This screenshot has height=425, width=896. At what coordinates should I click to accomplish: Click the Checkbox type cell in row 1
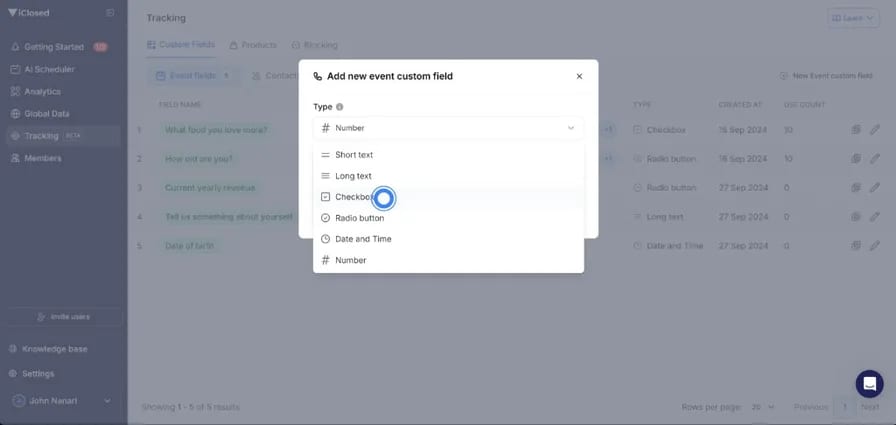[x=659, y=130]
